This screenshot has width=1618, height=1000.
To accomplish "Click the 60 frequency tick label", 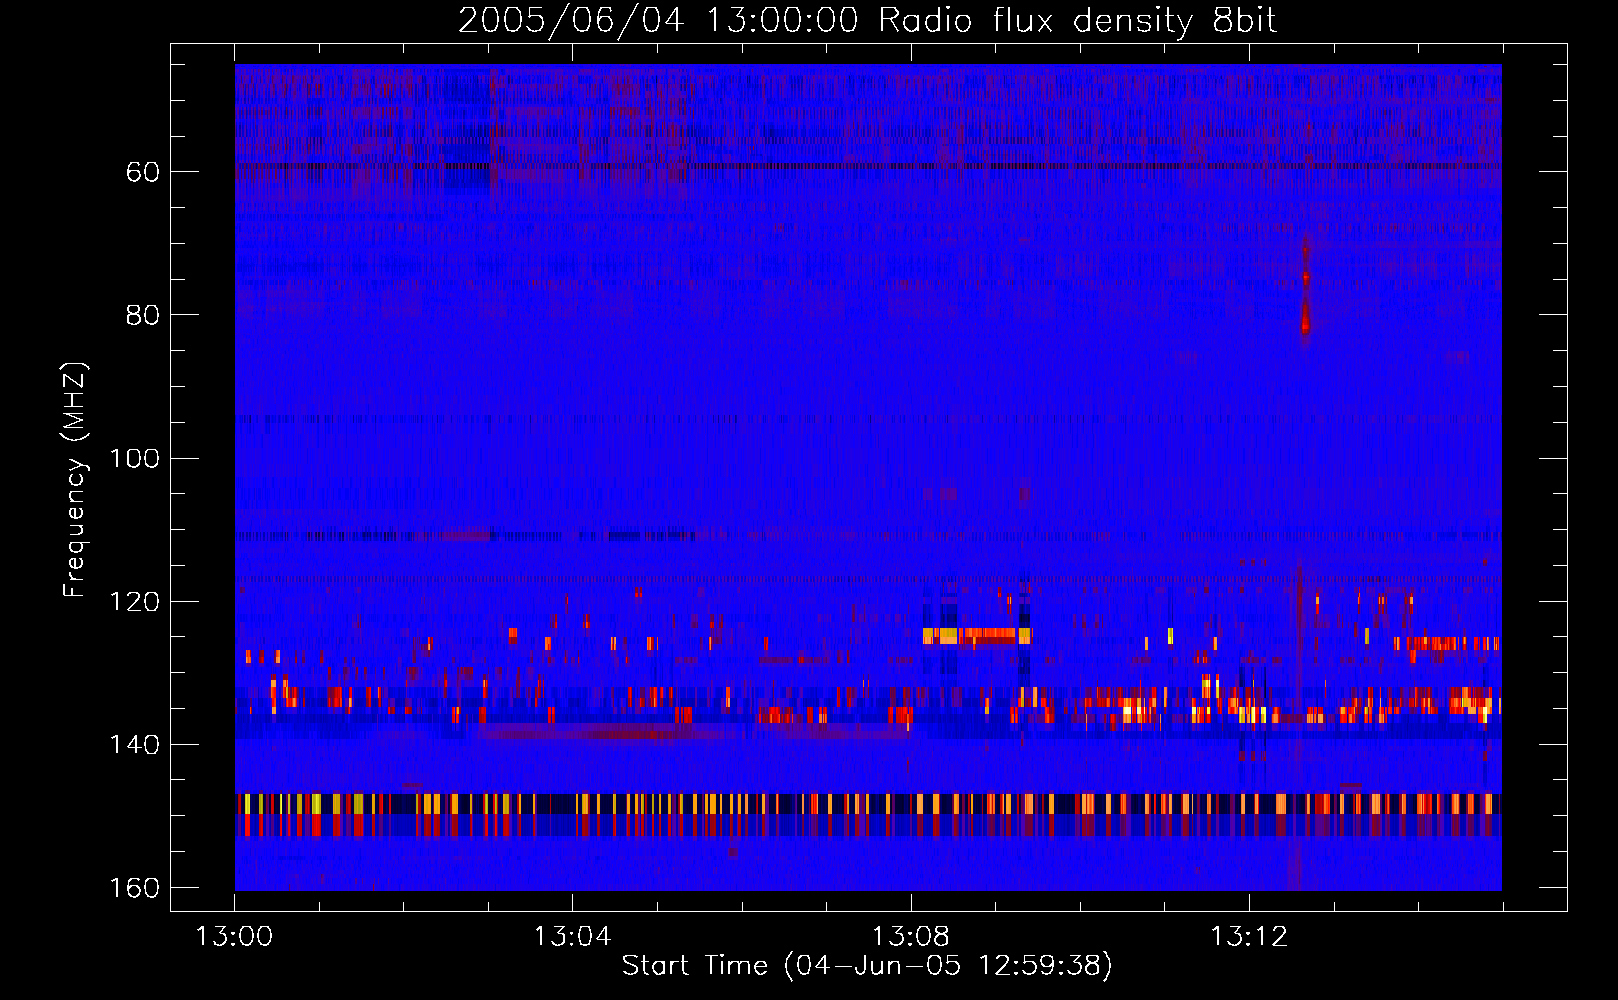I will click(x=143, y=172).
